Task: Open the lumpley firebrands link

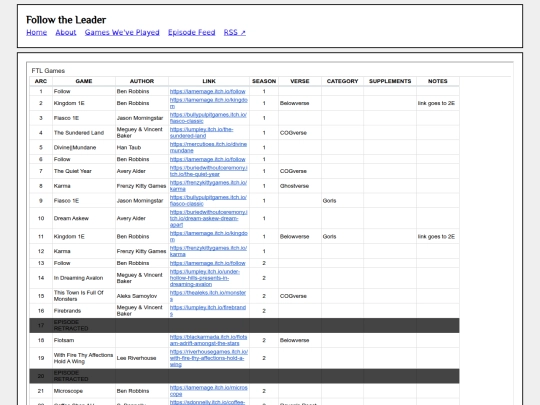Action: pos(208,311)
